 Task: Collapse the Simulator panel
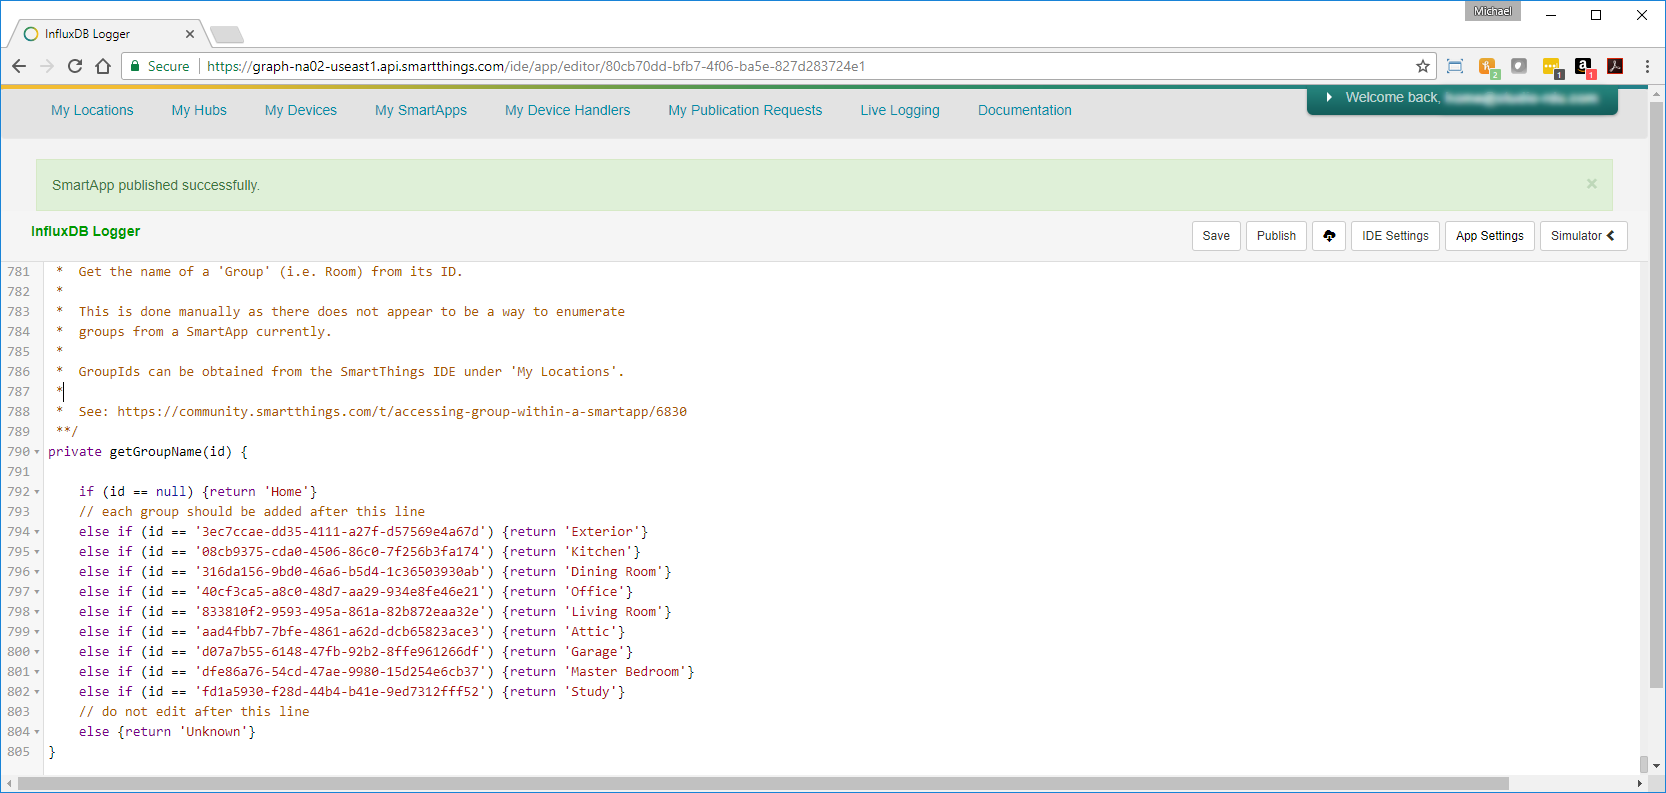[1583, 236]
